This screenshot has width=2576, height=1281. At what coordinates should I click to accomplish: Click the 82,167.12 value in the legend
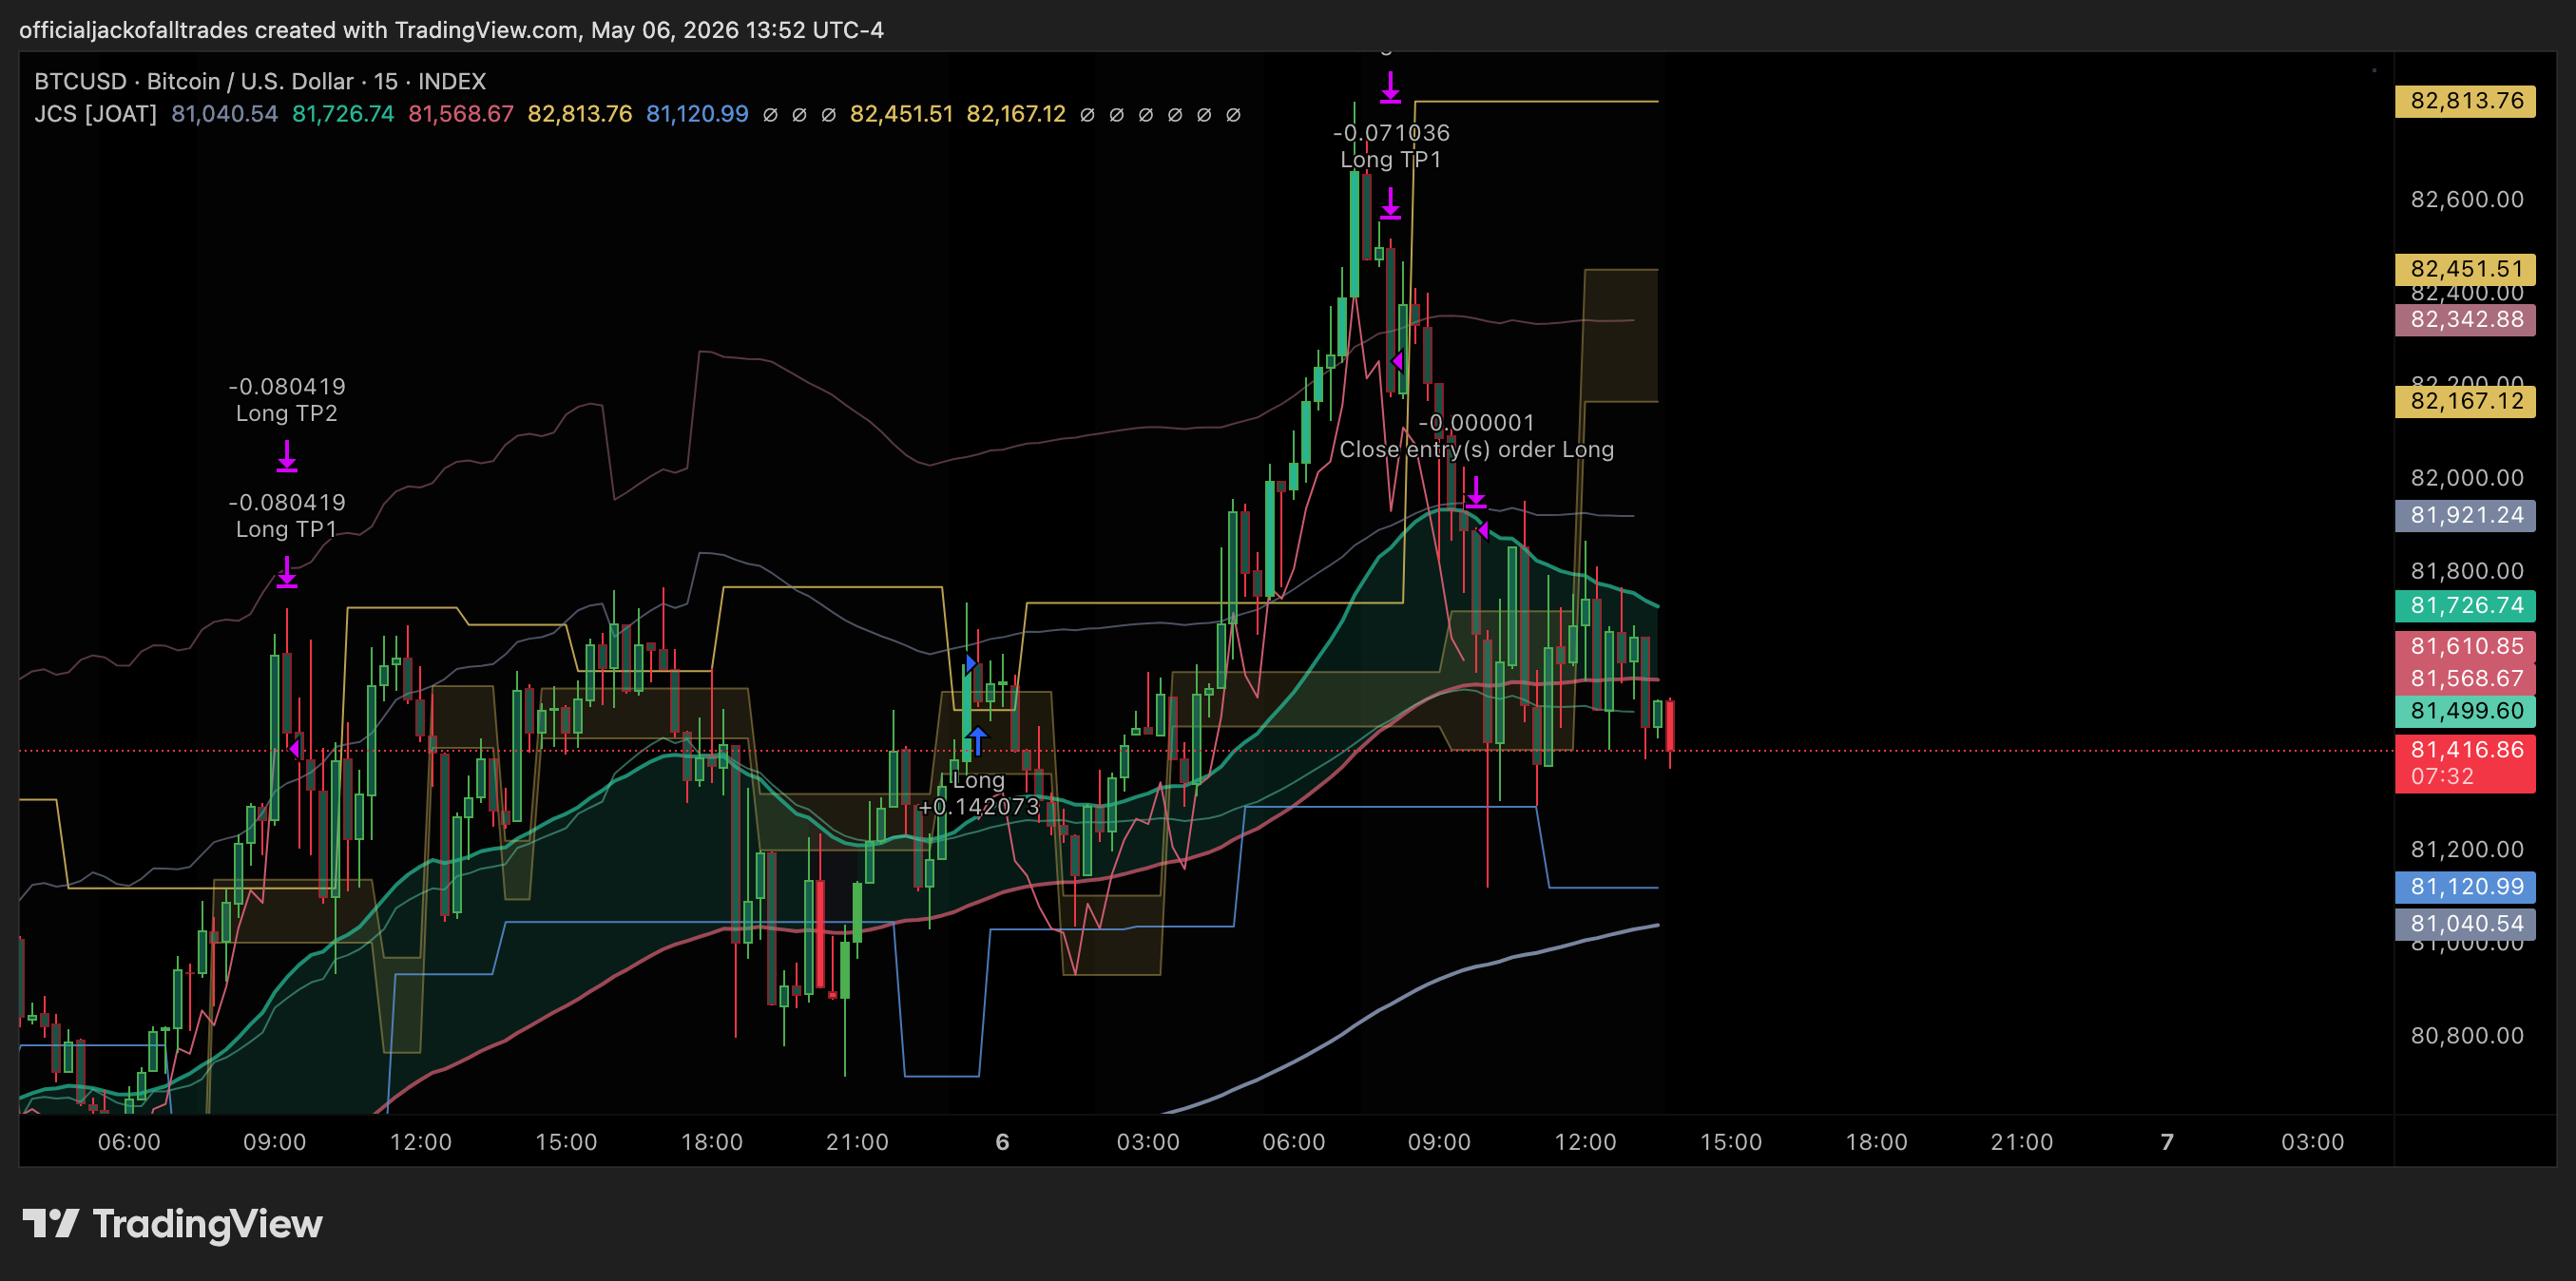1016,114
